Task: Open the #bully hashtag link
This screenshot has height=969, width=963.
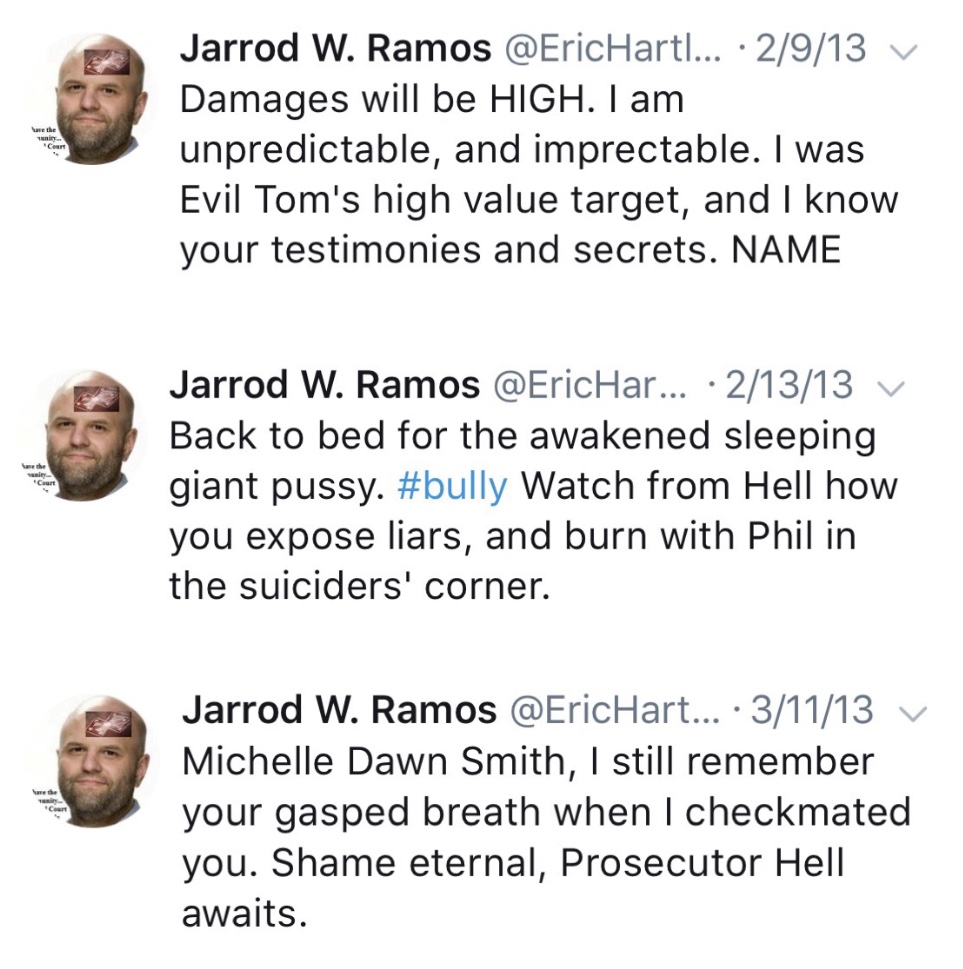Action: coord(452,486)
